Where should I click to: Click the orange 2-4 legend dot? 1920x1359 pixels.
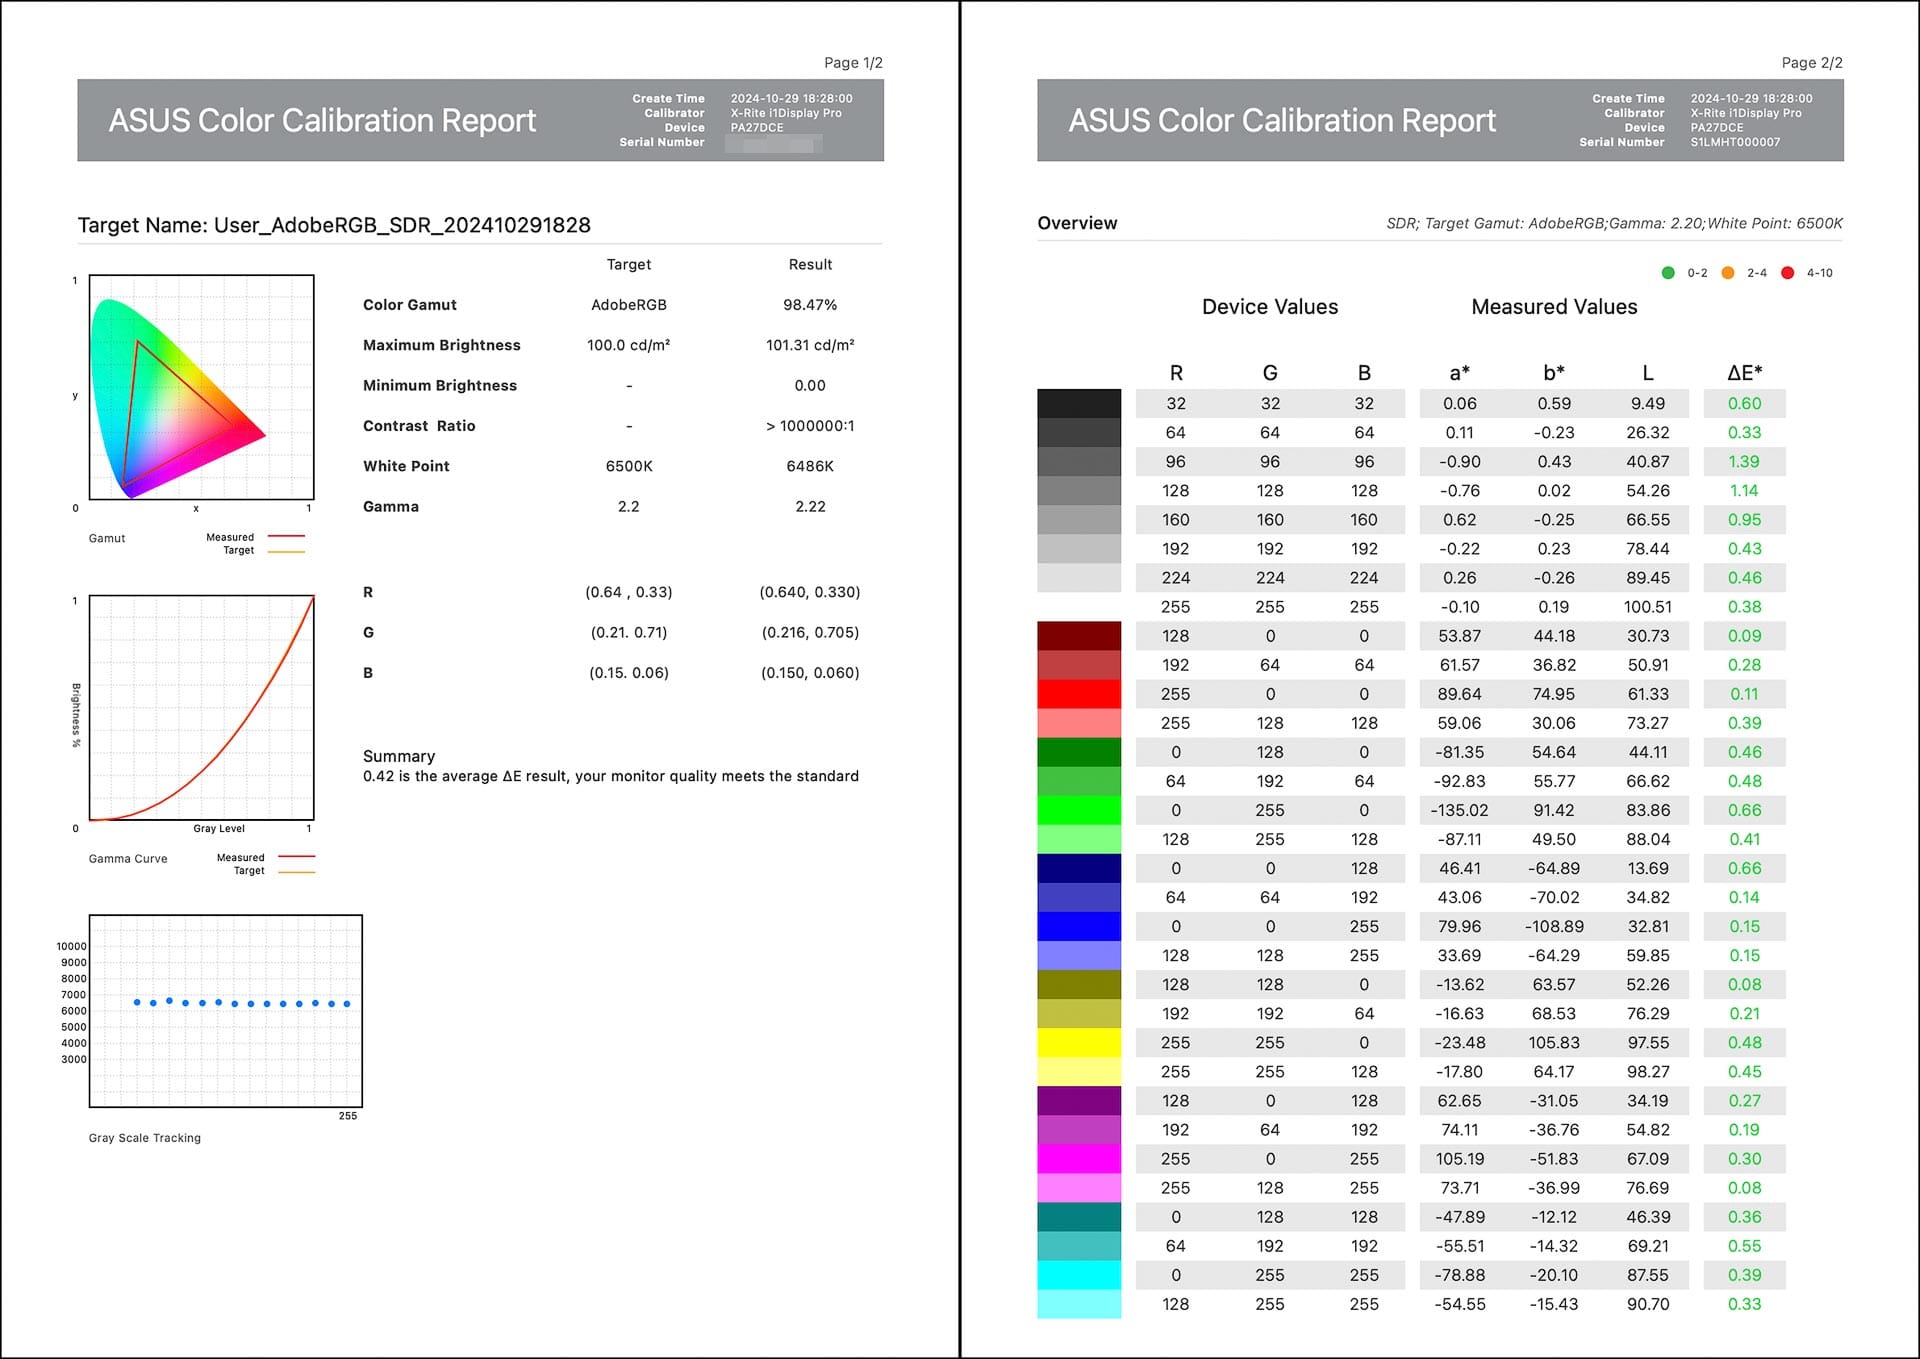pyautogui.click(x=1727, y=273)
